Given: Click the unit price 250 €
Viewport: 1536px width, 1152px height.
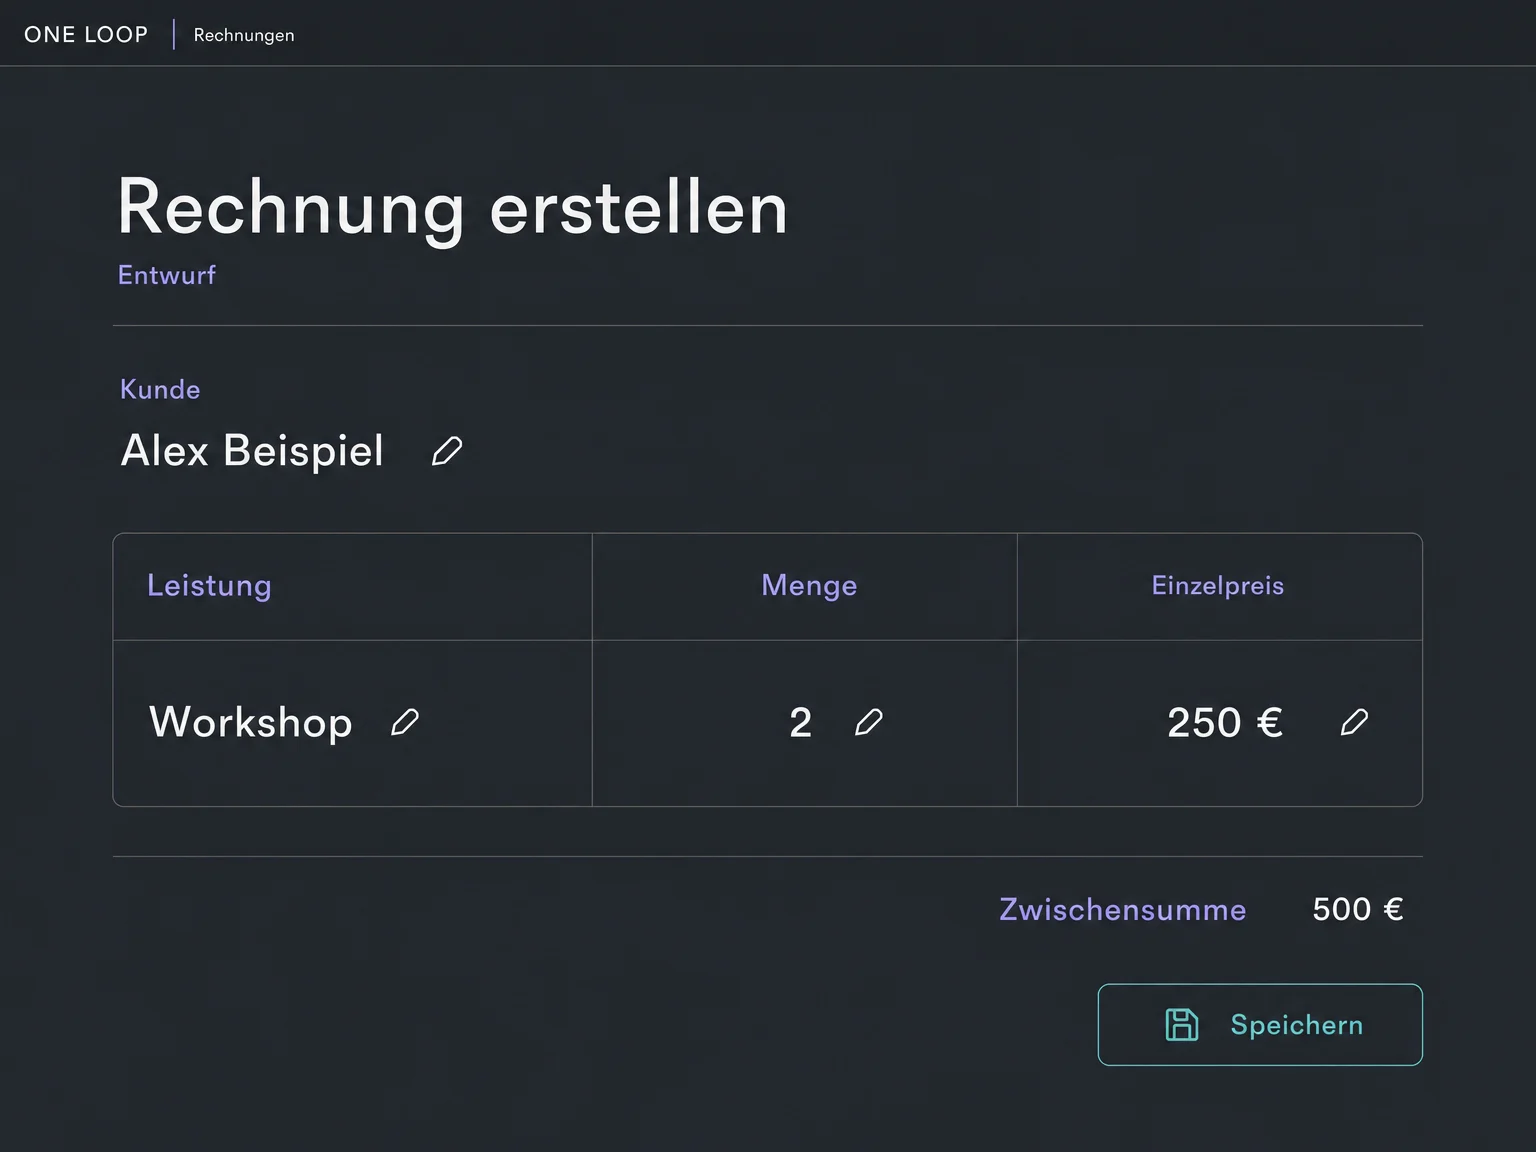Looking at the screenshot, I should tap(1225, 722).
